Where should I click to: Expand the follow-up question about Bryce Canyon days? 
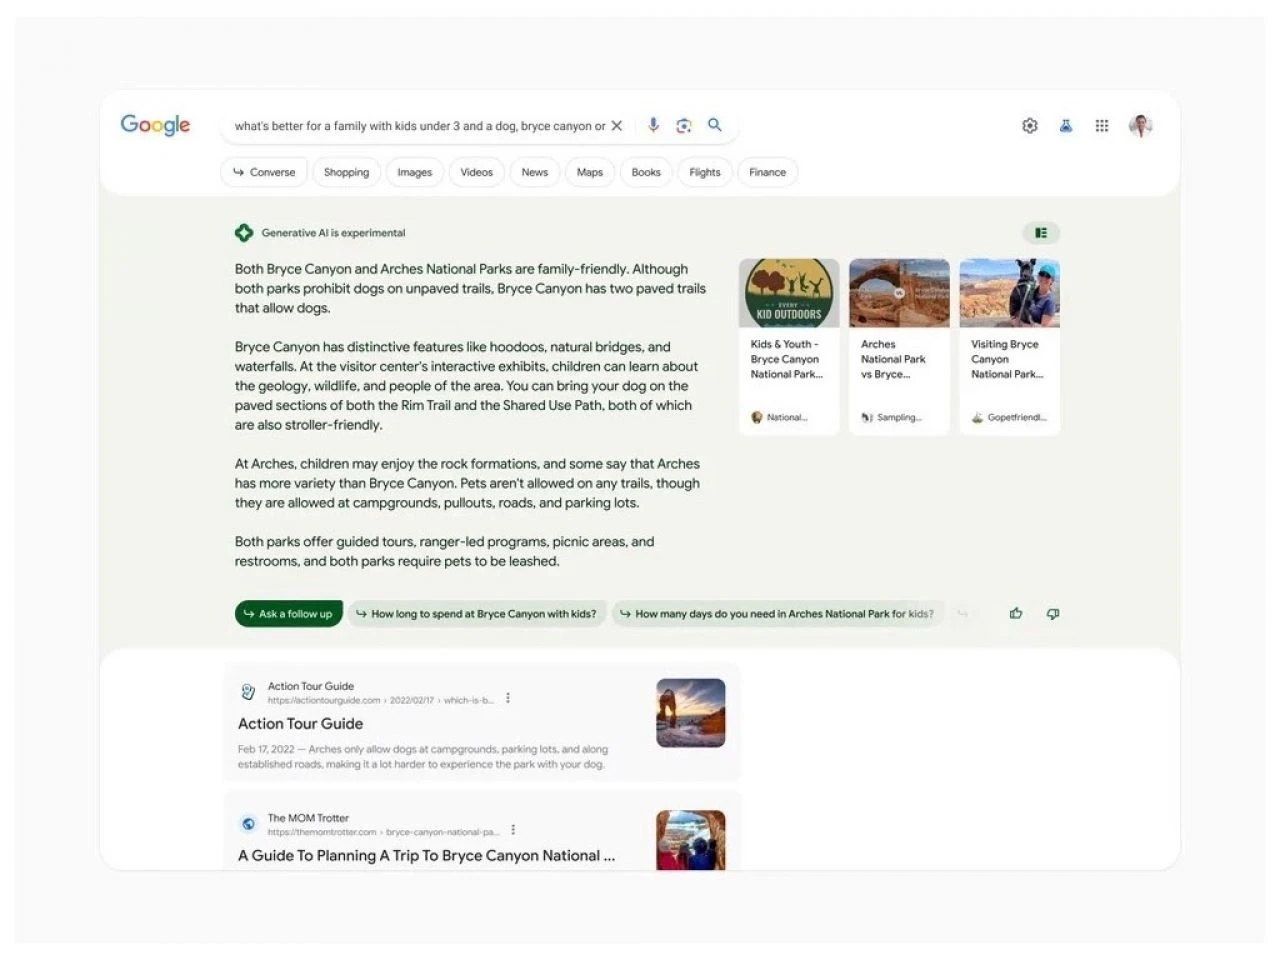click(478, 613)
